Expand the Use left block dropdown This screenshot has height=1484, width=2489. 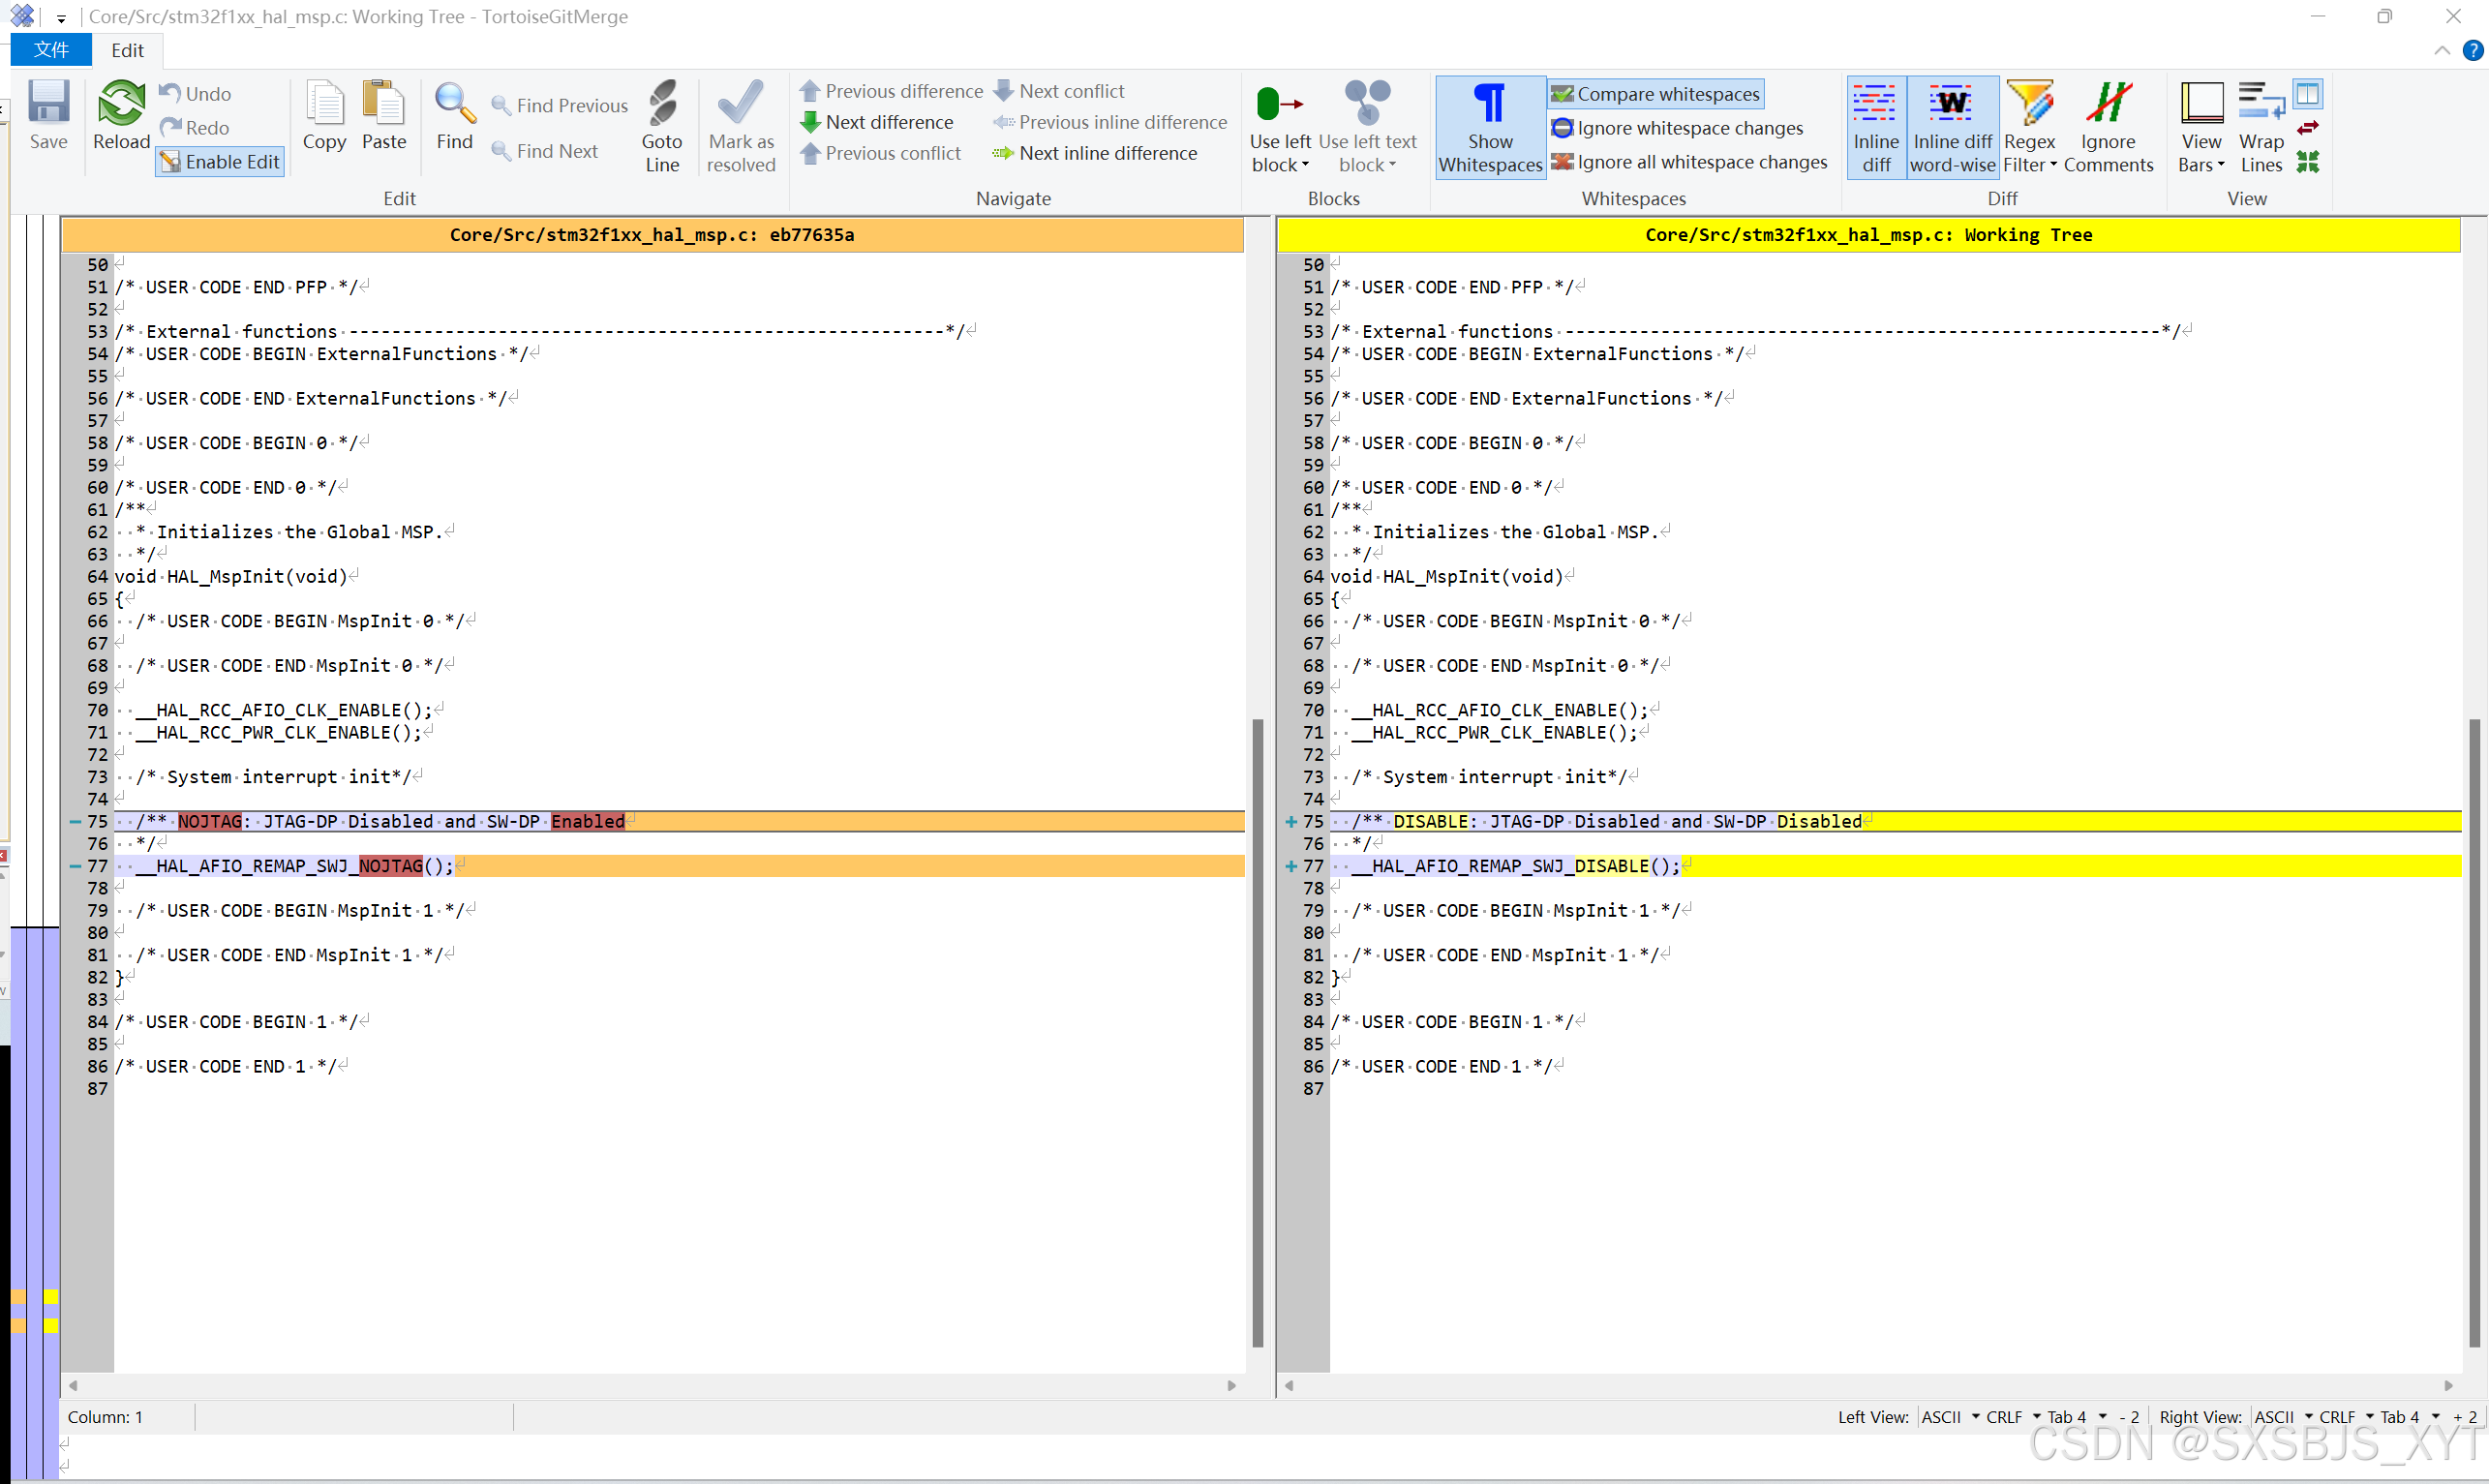click(1279, 165)
